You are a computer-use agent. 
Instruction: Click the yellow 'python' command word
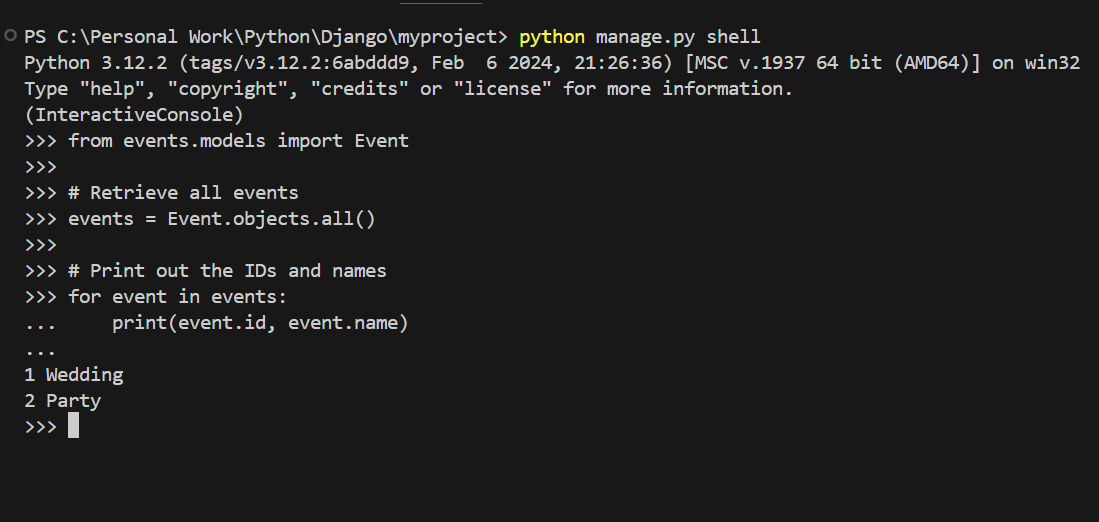coord(552,37)
